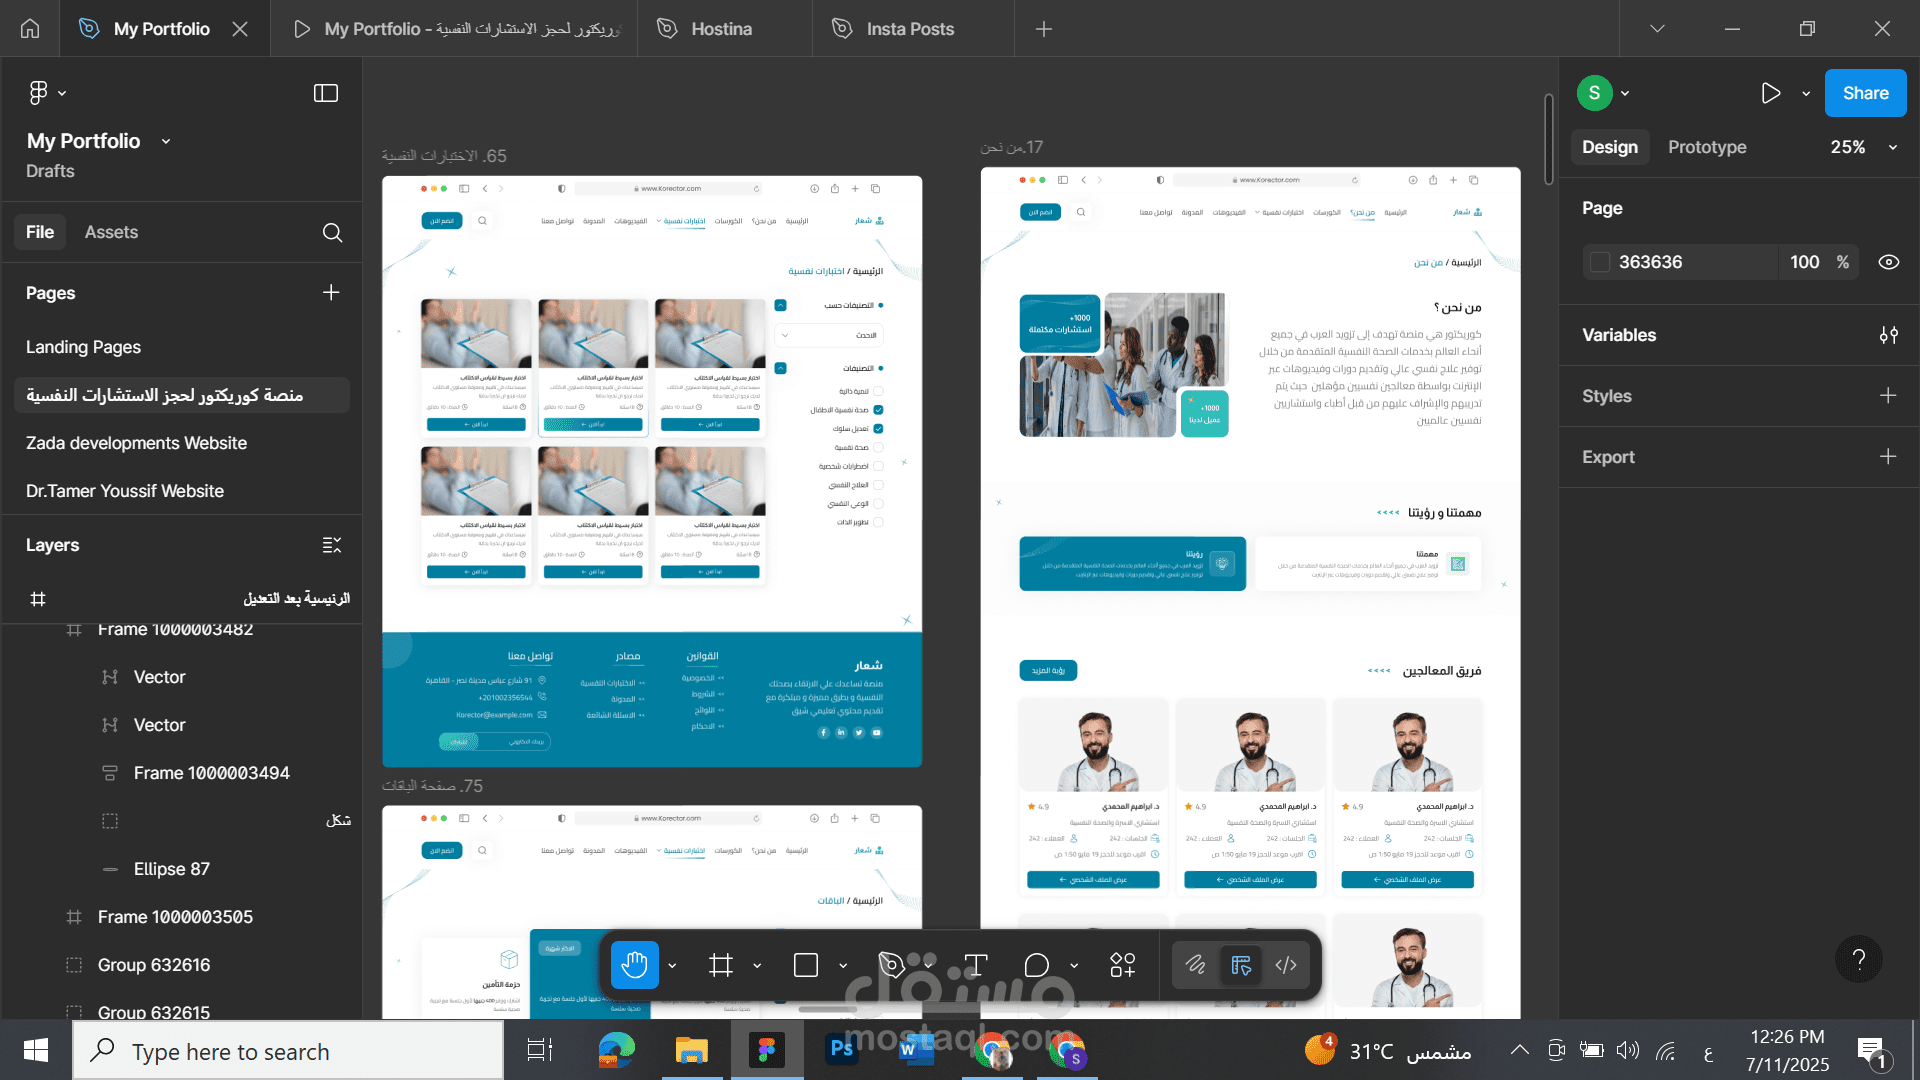The image size is (1920, 1080).
Task: Open Figma from the Windows taskbar
Action: click(767, 1050)
